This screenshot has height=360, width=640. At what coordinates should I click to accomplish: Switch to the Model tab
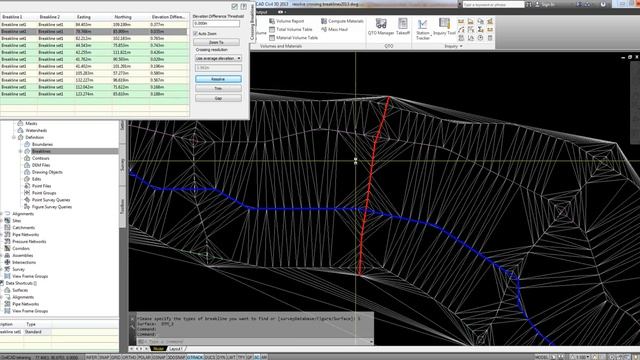pos(158,349)
